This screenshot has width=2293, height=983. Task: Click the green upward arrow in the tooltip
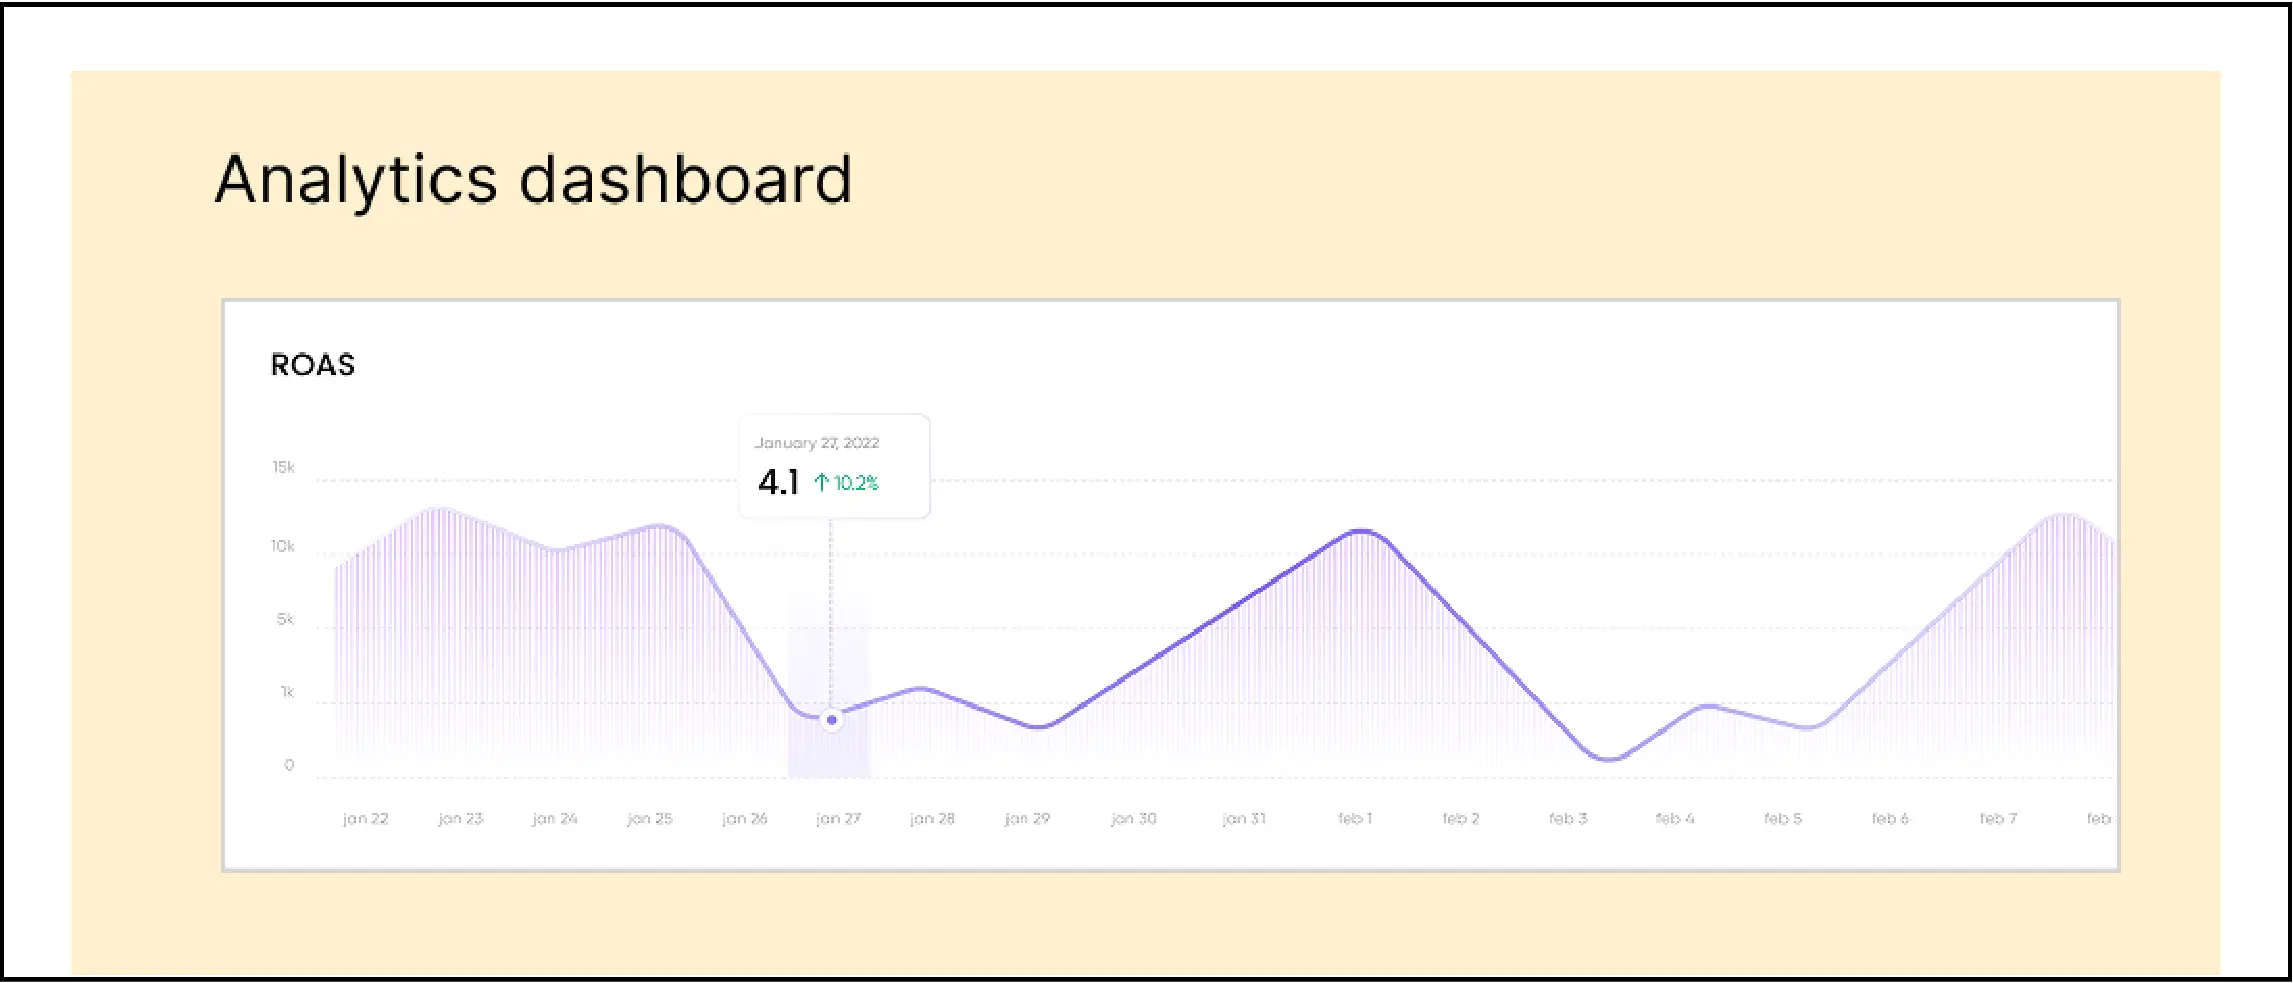[x=821, y=483]
